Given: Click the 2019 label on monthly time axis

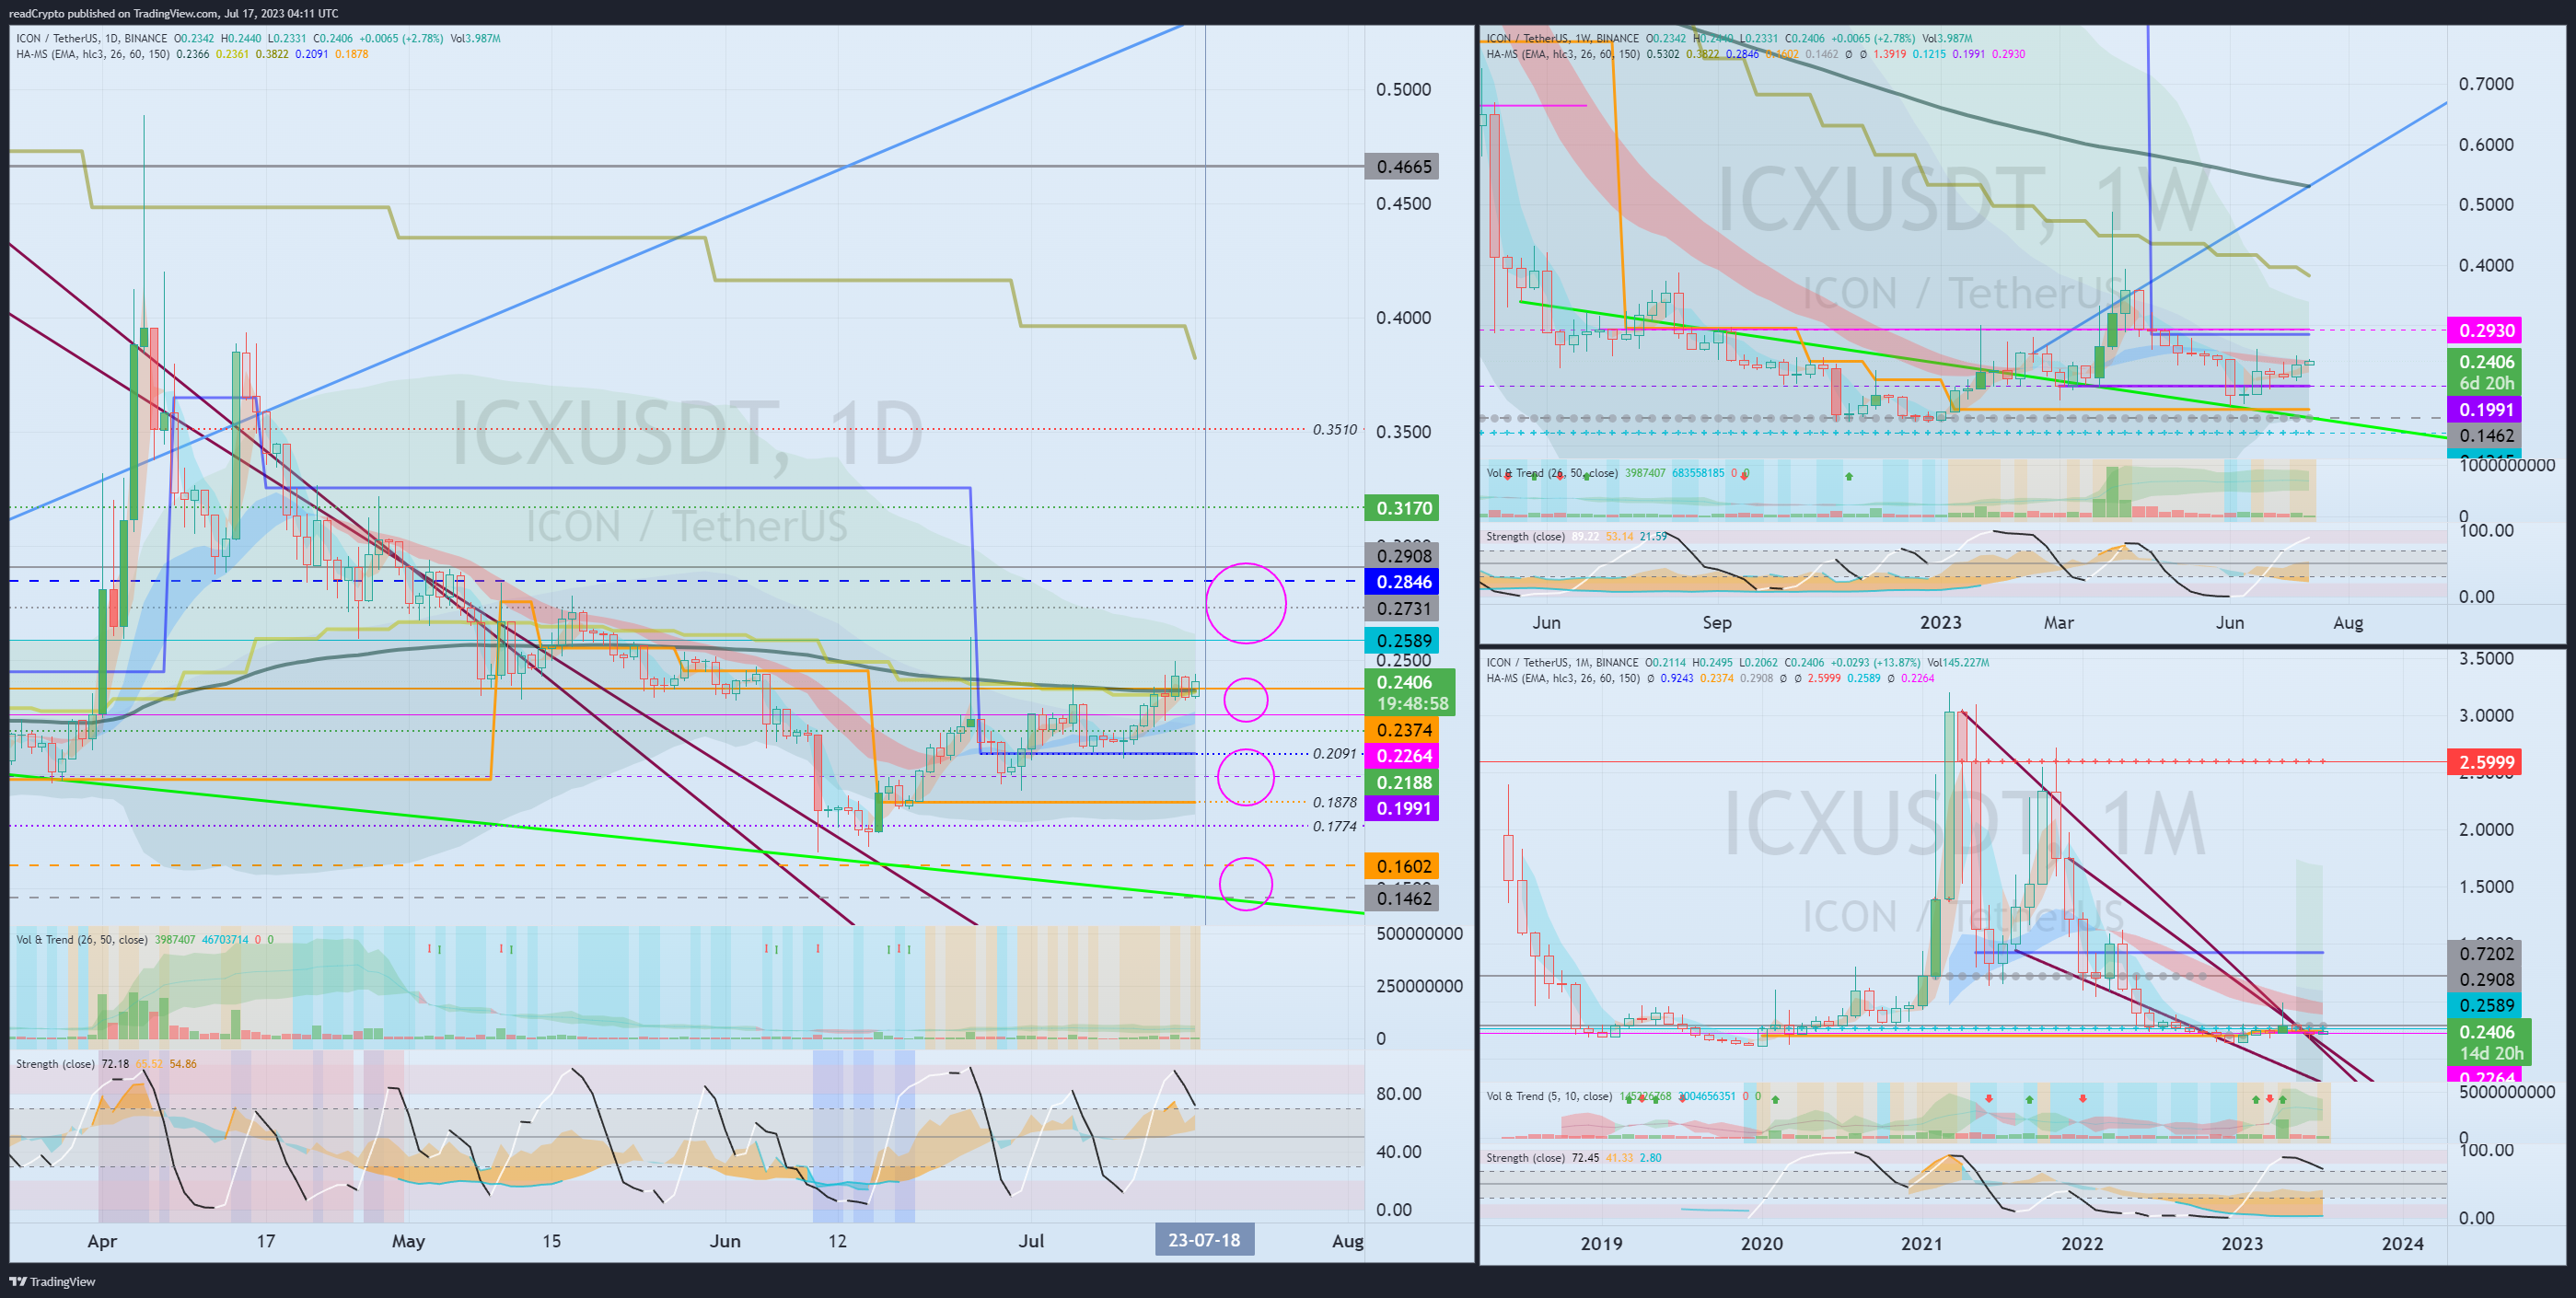Looking at the screenshot, I should (1601, 1243).
